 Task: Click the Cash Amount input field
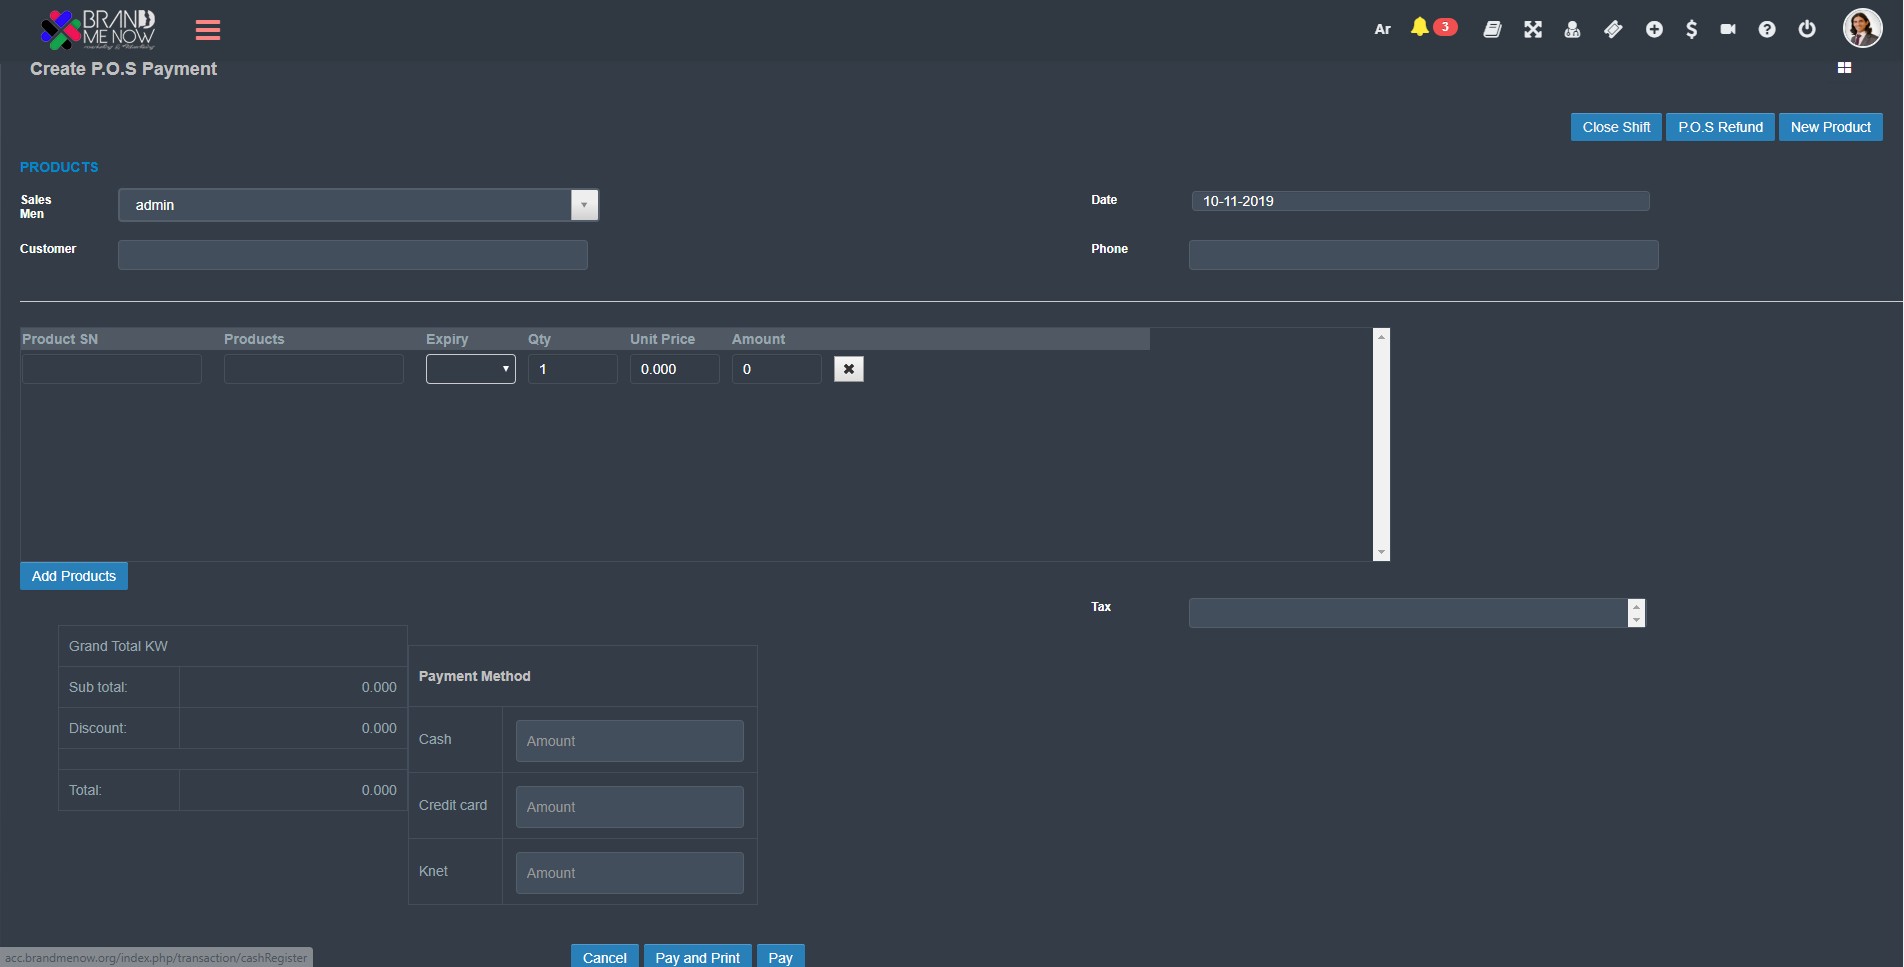point(629,741)
